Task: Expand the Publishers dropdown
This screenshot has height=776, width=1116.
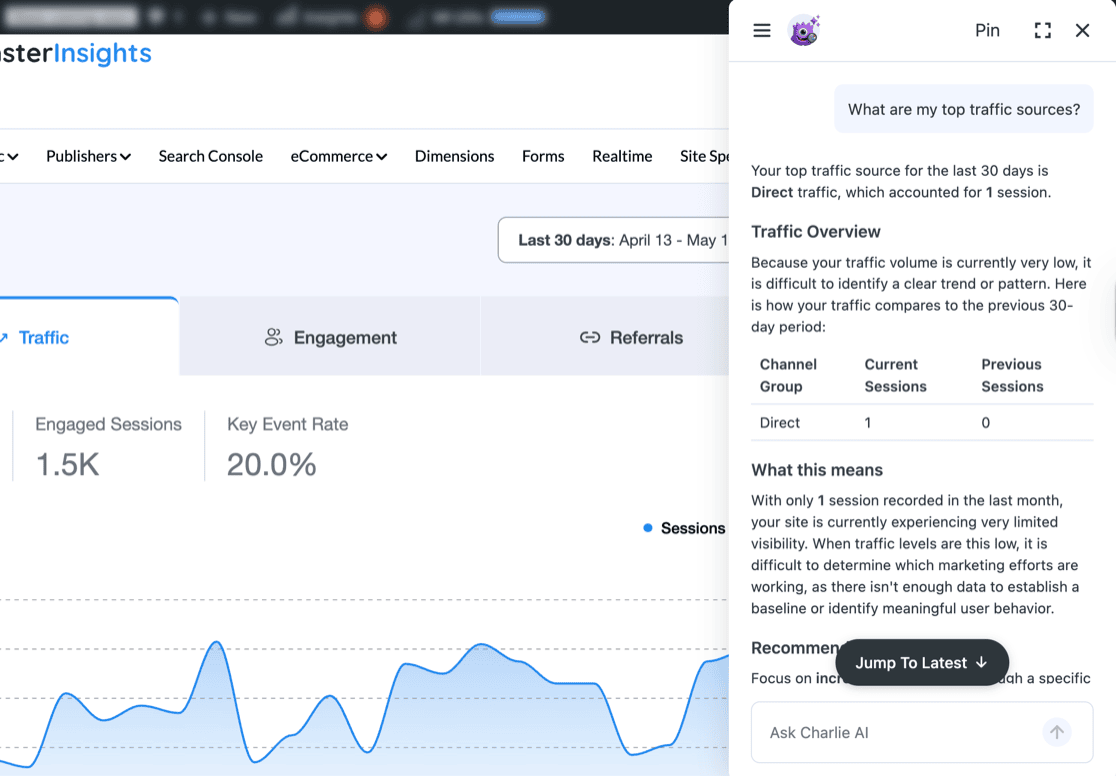Action: coord(88,156)
